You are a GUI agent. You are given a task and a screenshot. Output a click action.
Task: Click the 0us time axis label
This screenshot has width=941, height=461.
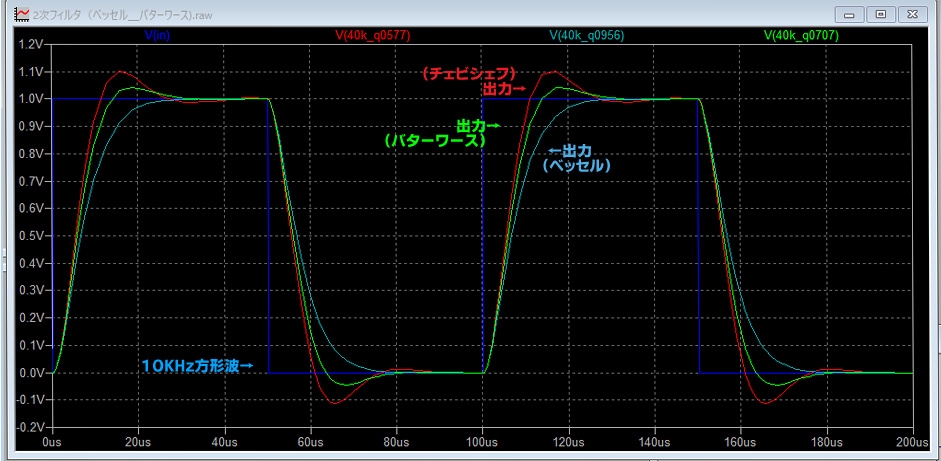click(x=53, y=442)
